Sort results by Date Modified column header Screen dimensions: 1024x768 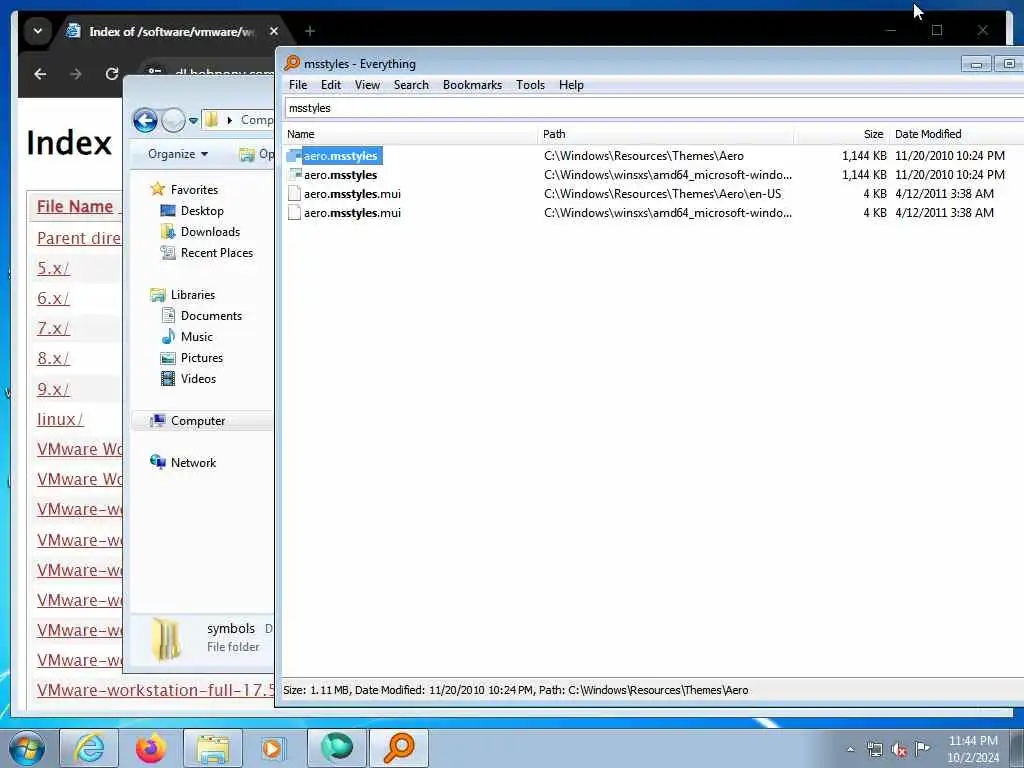tap(956, 134)
